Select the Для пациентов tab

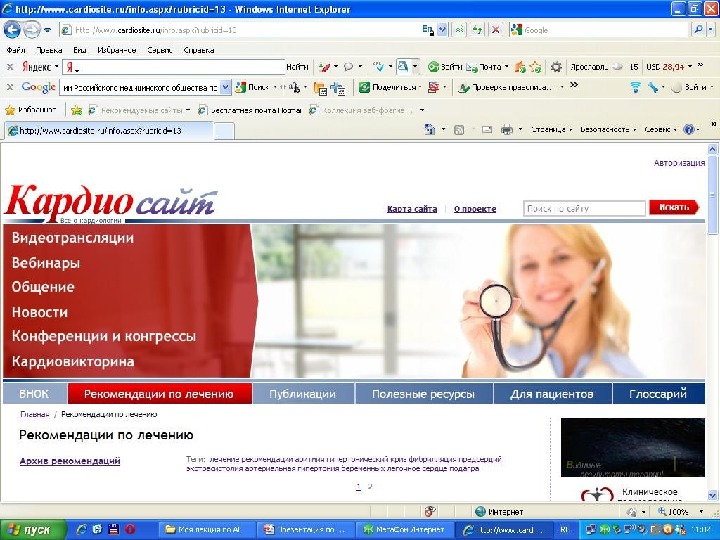click(x=552, y=394)
